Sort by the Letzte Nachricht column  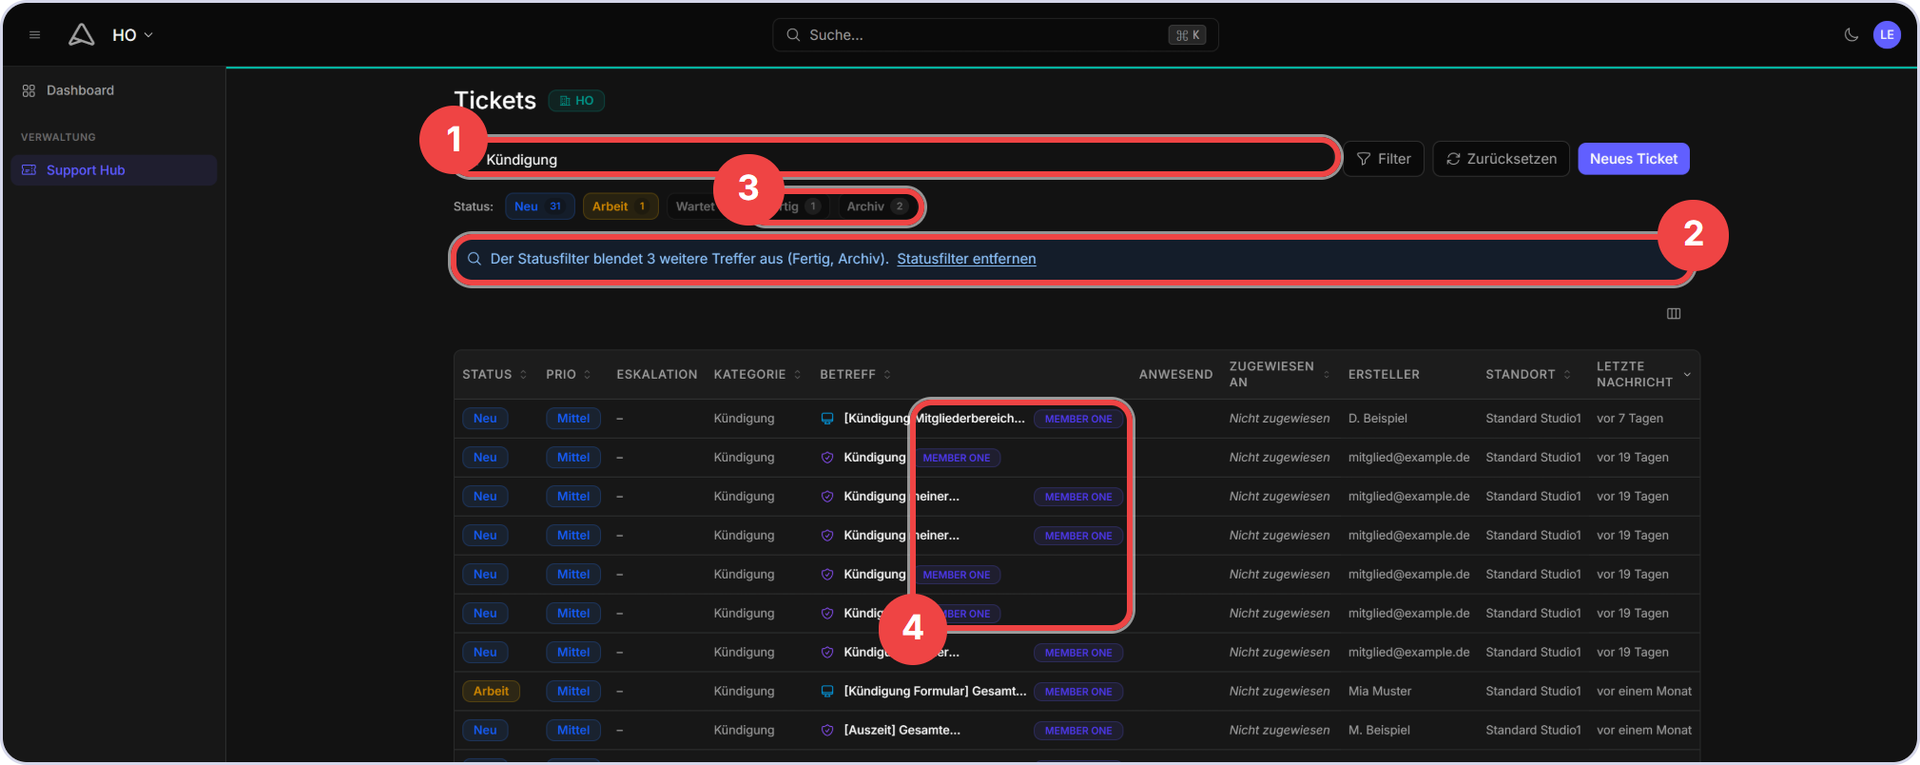tap(1643, 375)
